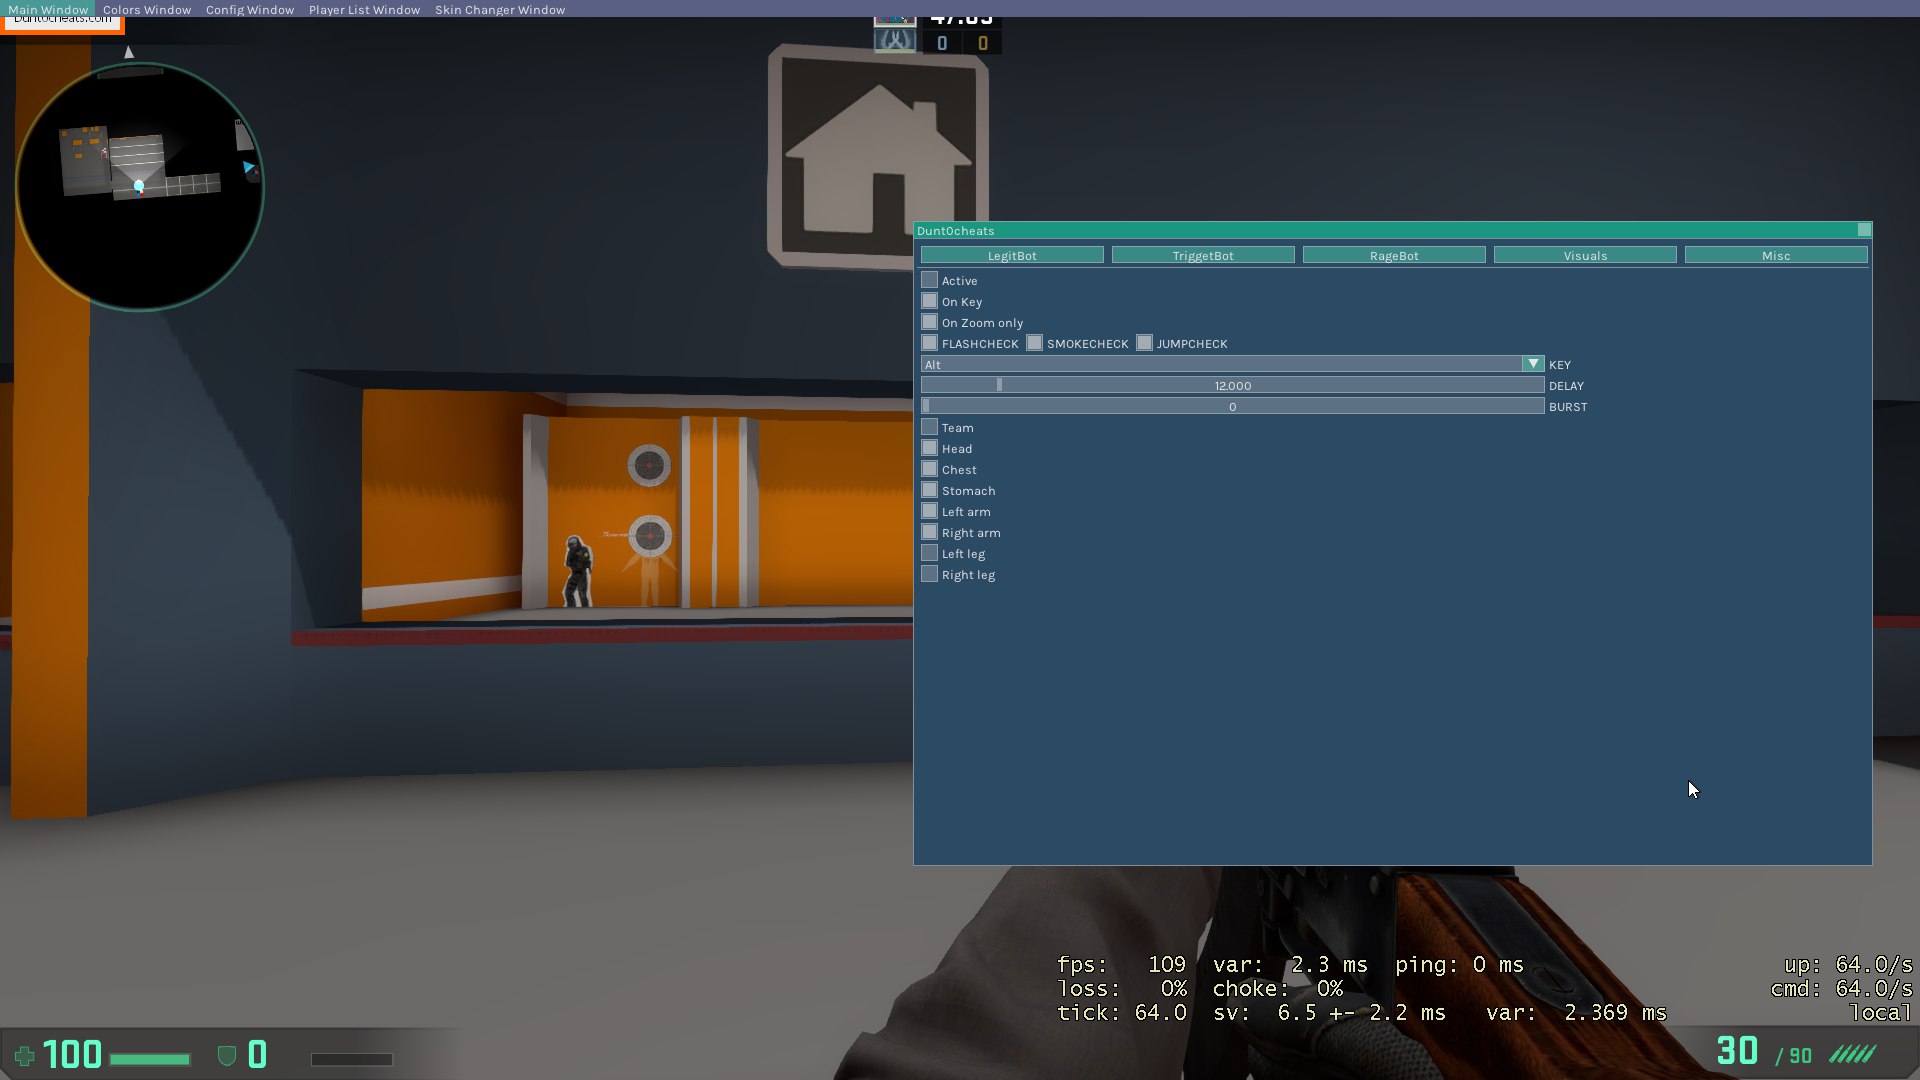Click the health cross icon
The height and width of the screenshot is (1080, 1920).
pyautogui.click(x=24, y=1056)
